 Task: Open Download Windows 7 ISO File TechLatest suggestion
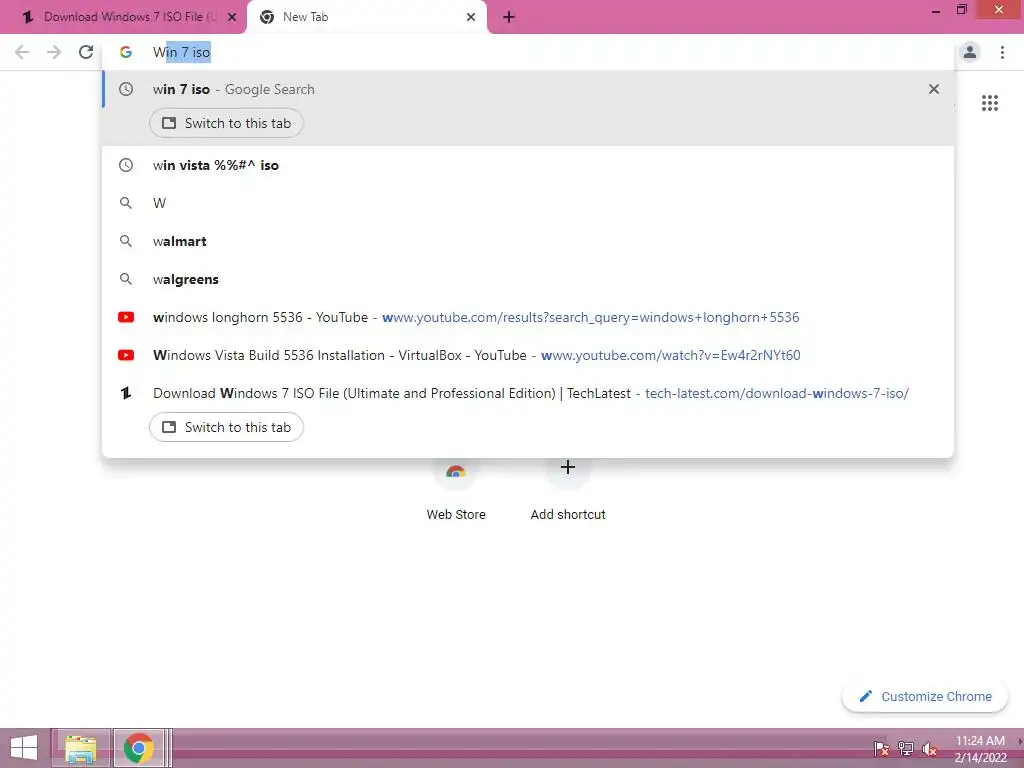(528, 393)
